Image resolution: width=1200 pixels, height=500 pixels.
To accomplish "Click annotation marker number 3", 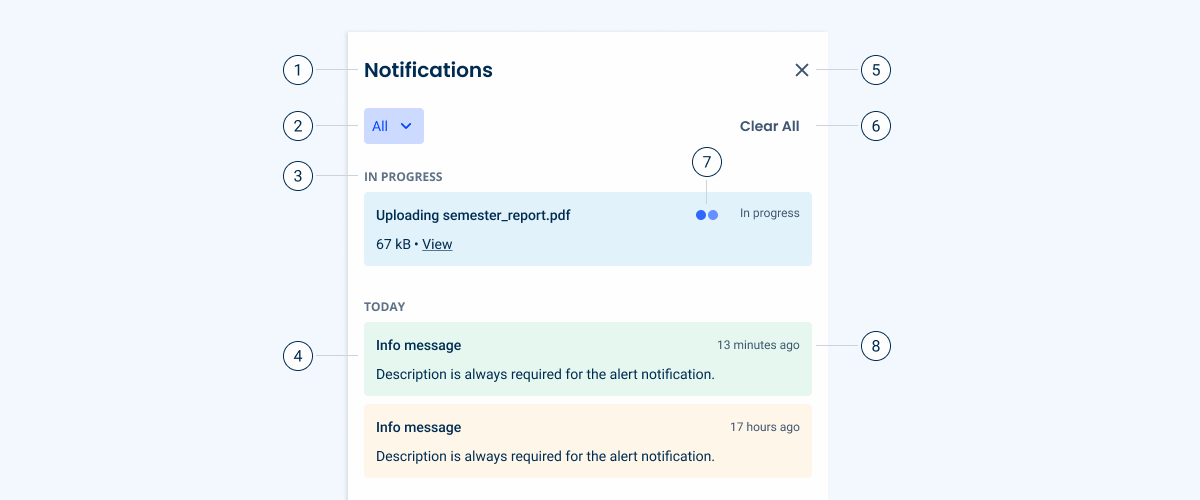I will pyautogui.click(x=298, y=177).
